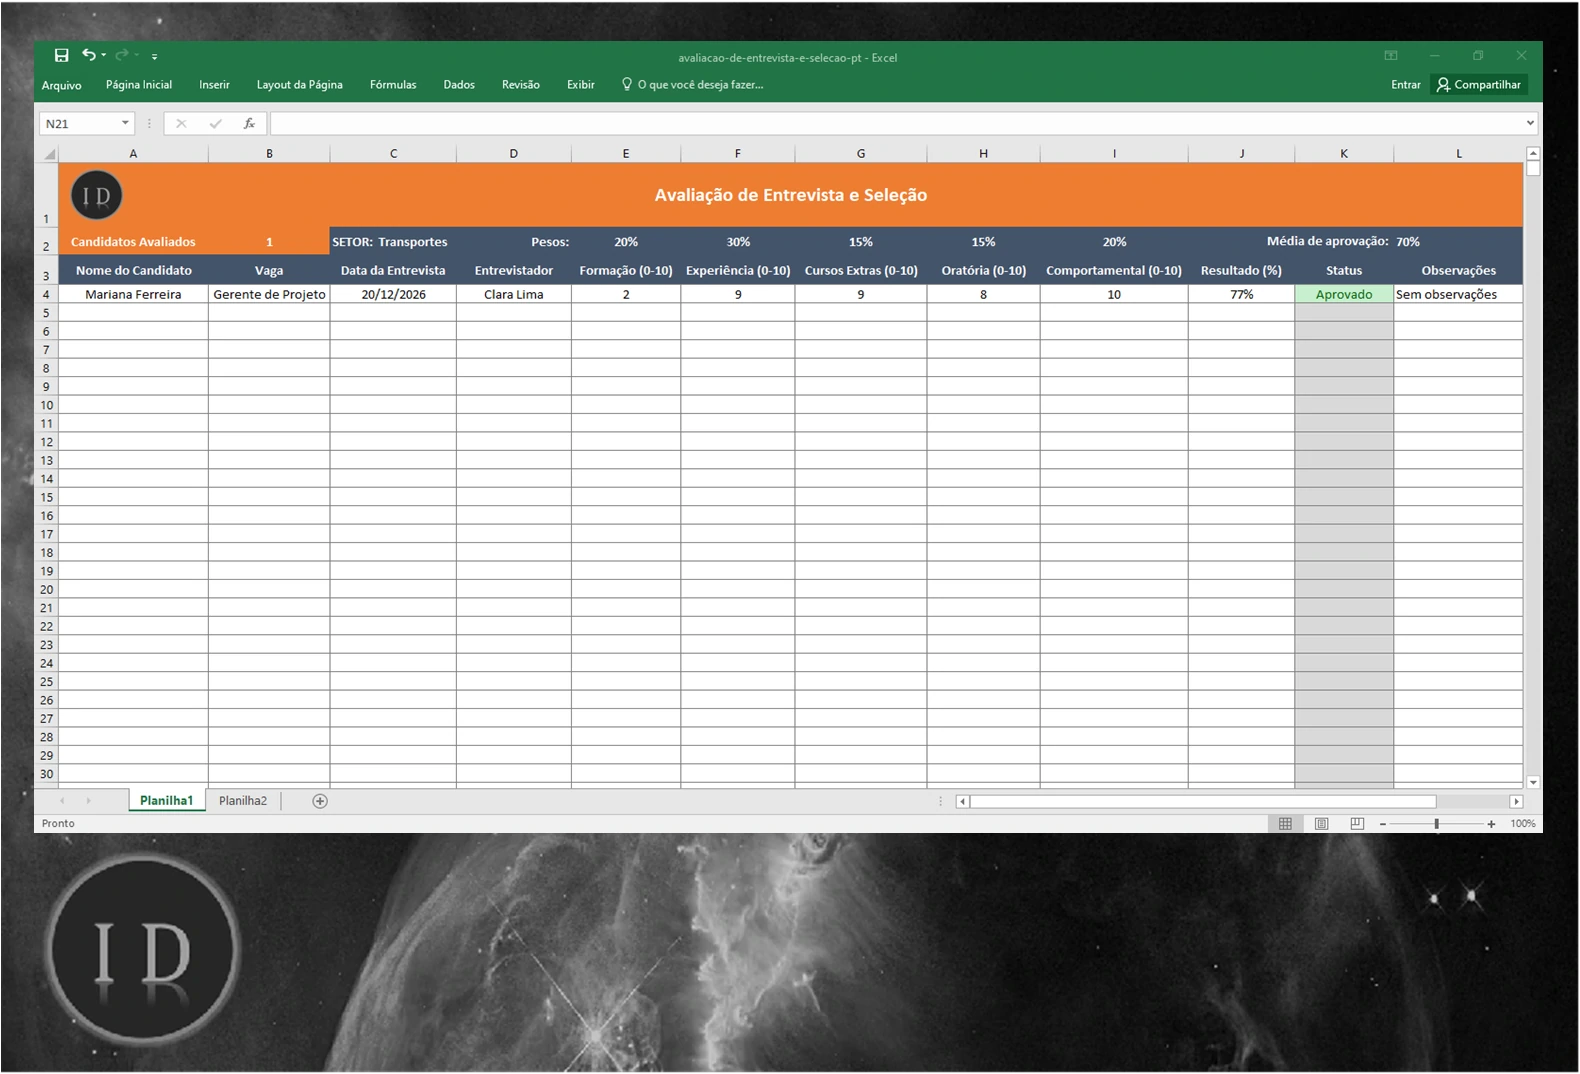Click the Normal view icon in status bar
The image size is (1580, 1074).
click(1286, 824)
